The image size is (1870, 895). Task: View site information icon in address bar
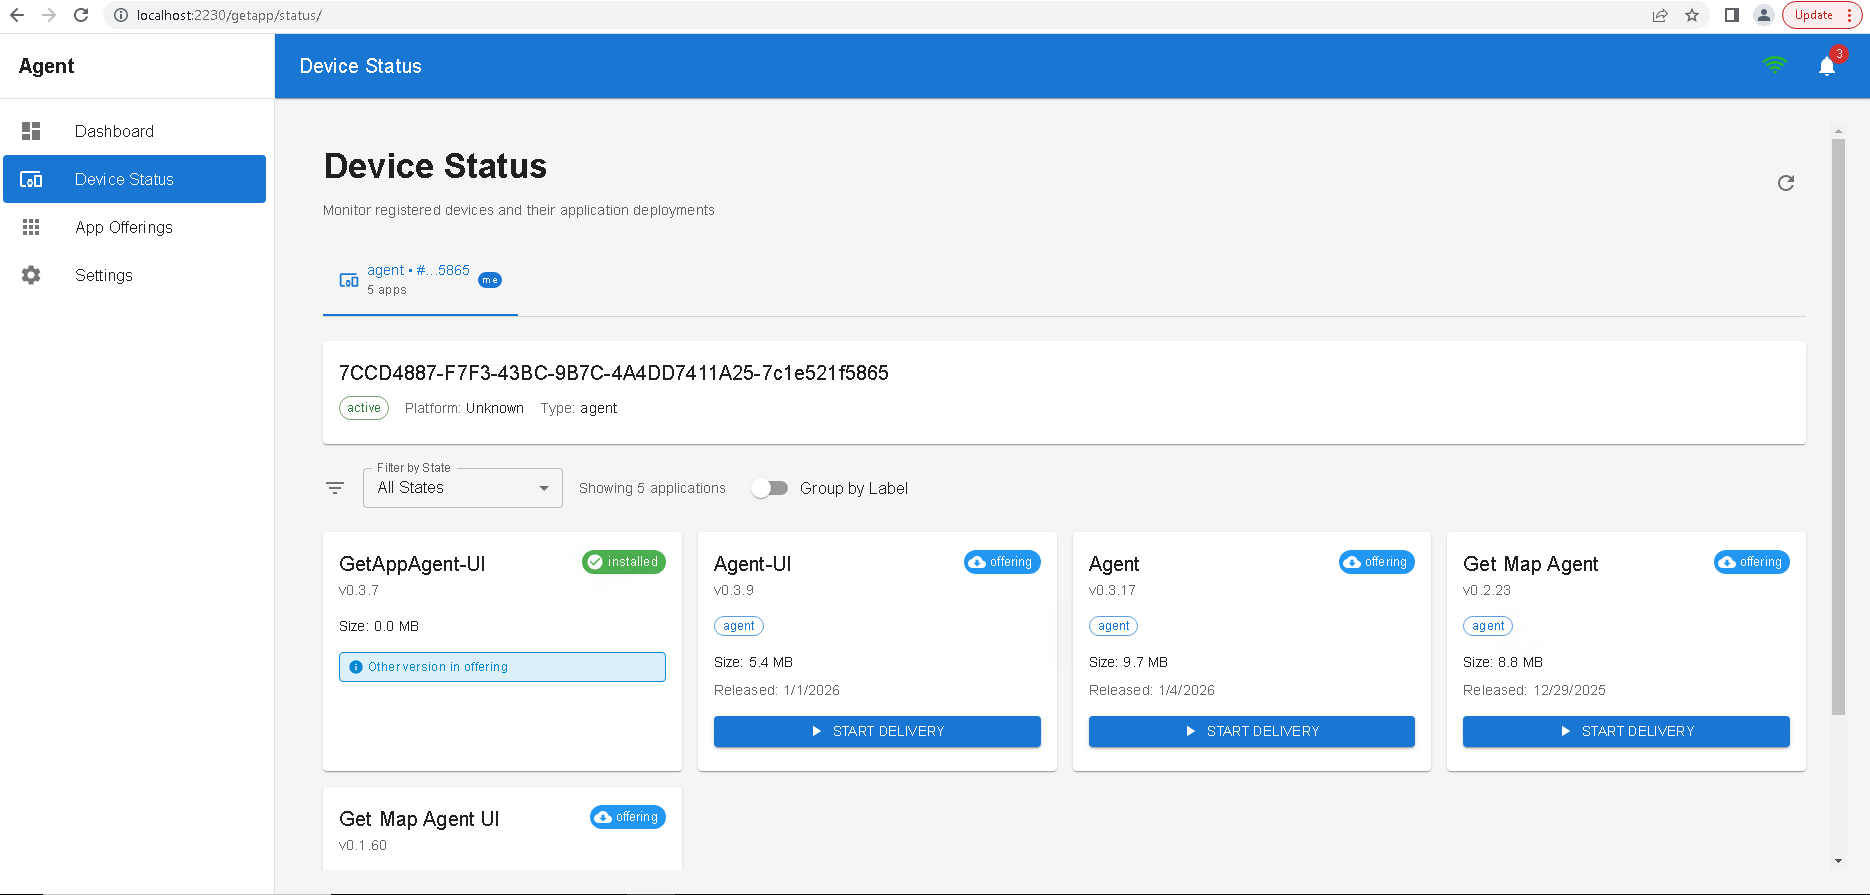[120, 15]
